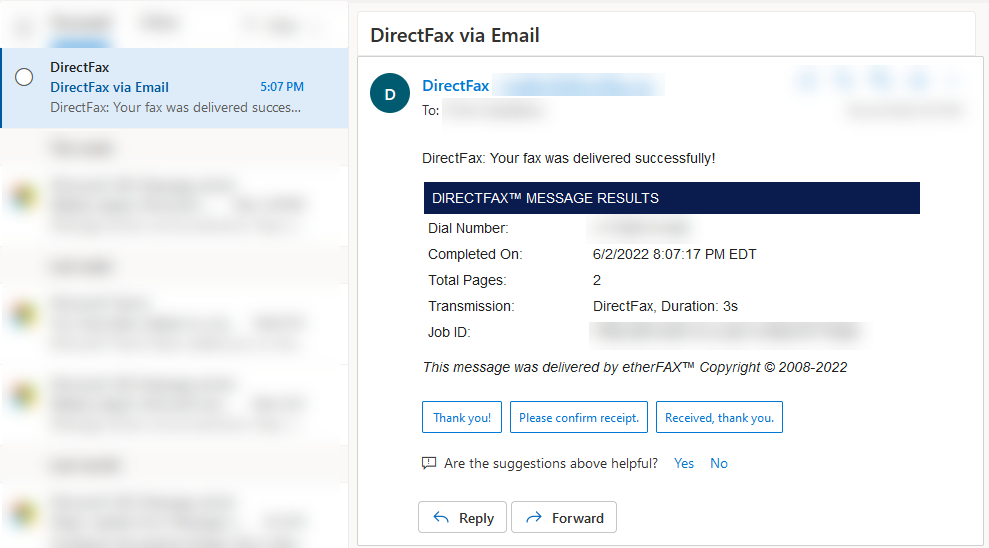Click the reply arrow icon at the bottom

click(441, 517)
